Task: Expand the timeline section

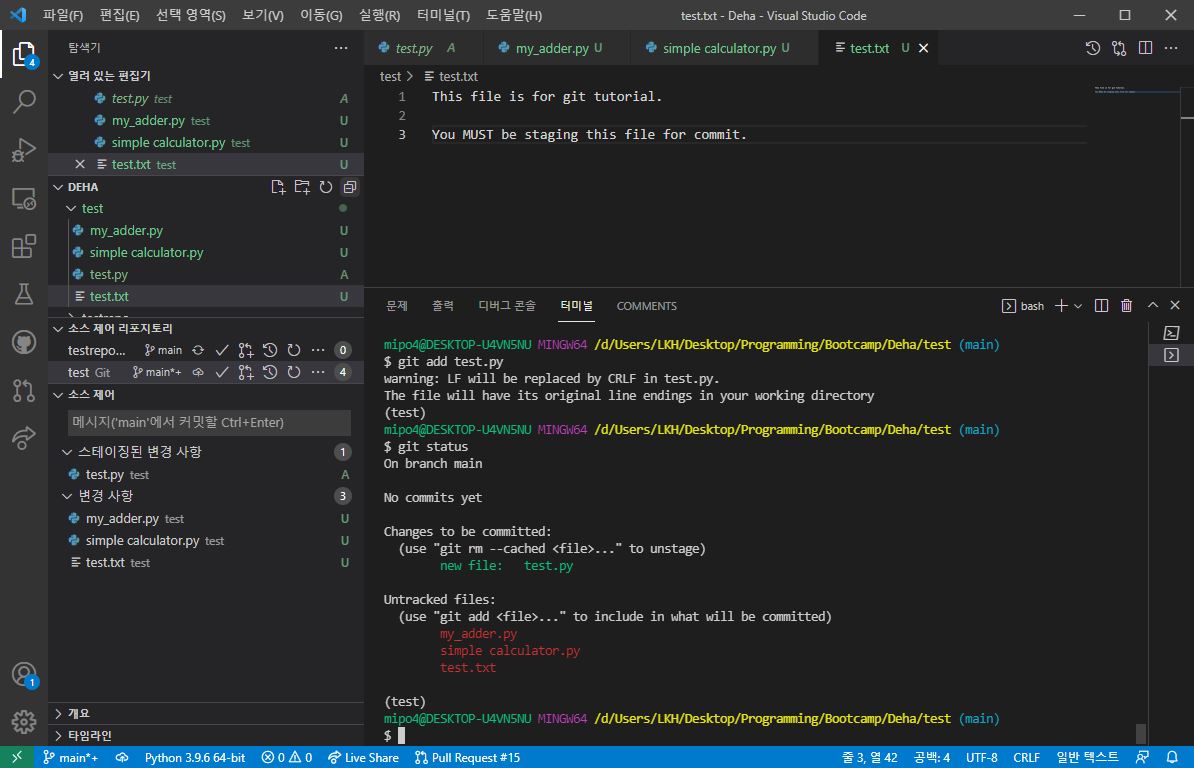Action: (58, 736)
